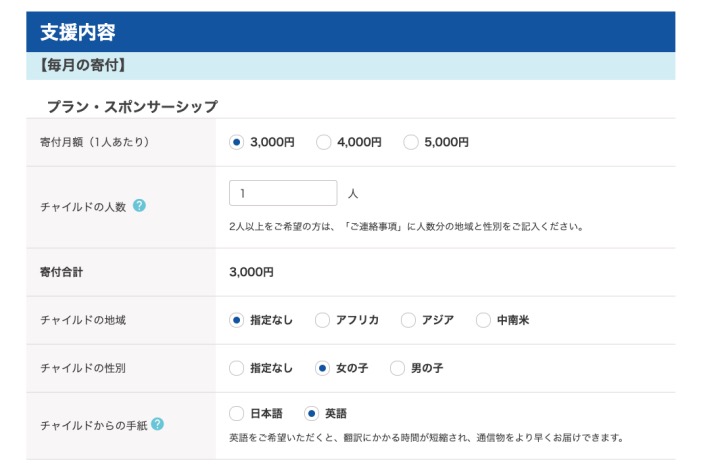
Task: Click the 寄付合計 total amount value
Action: 251,271
